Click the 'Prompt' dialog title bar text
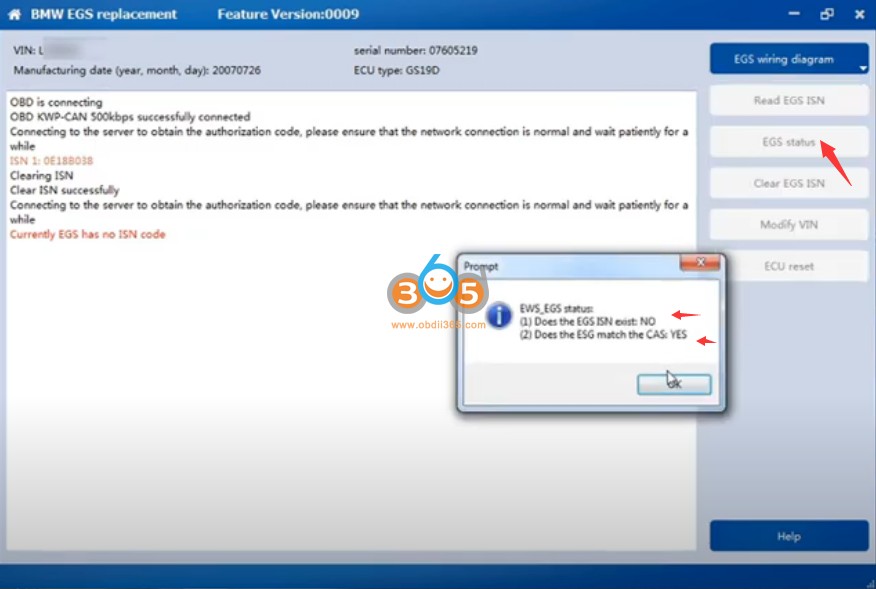876x589 pixels. [480, 267]
